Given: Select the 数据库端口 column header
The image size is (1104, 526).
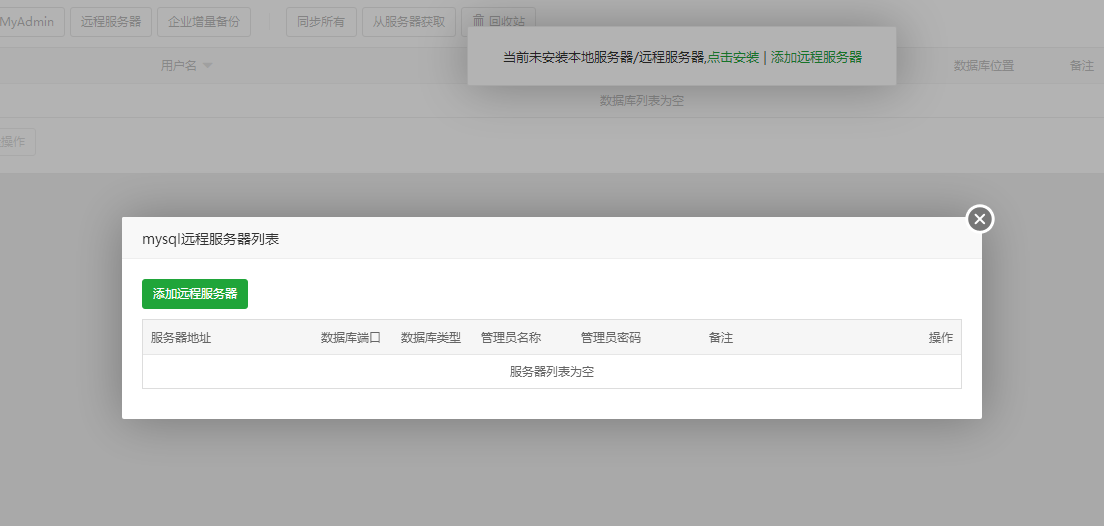Looking at the screenshot, I should (351, 337).
